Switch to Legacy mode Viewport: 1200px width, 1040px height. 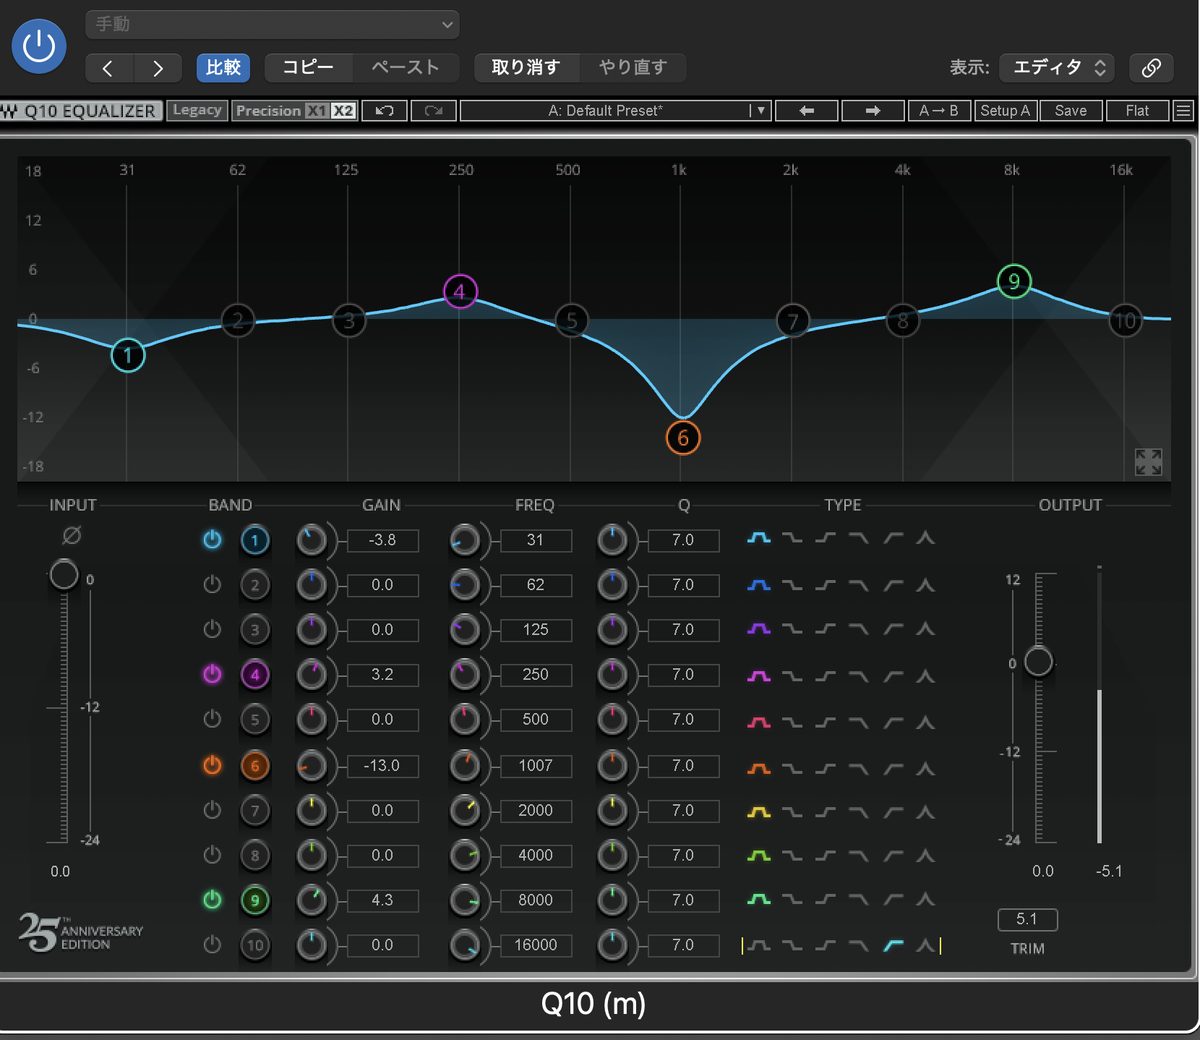pyautogui.click(x=197, y=110)
